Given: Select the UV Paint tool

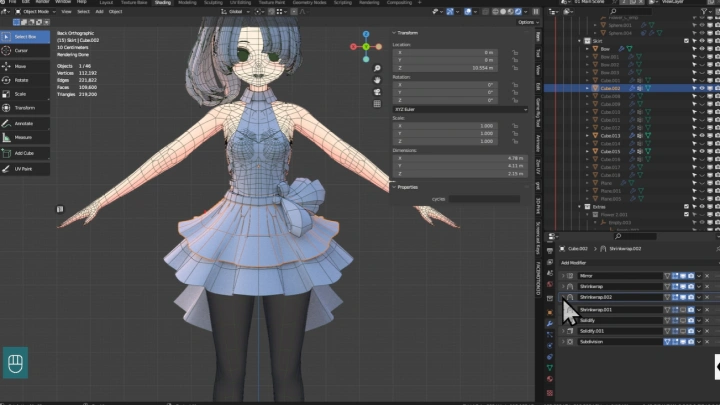Looking at the screenshot, I should pyautogui.click(x=22, y=169).
